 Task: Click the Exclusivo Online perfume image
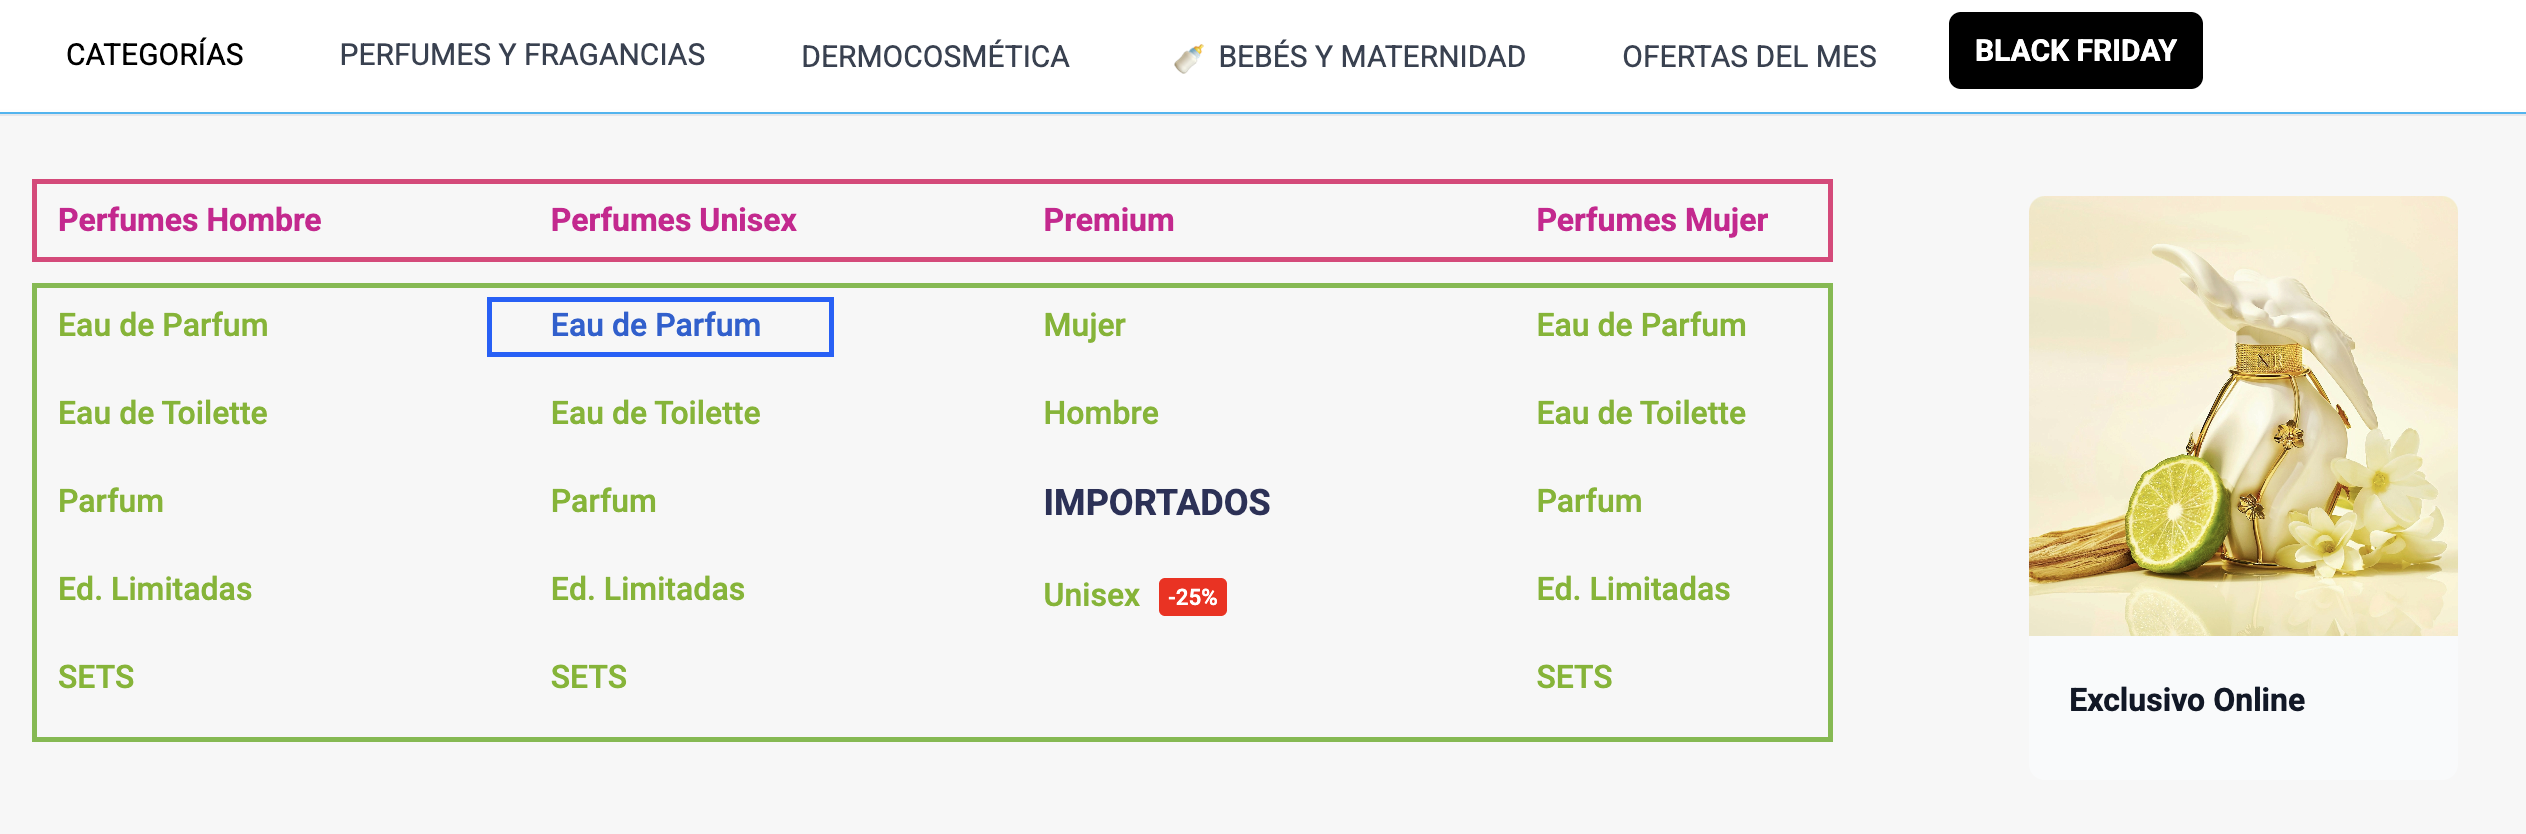tap(2242, 416)
